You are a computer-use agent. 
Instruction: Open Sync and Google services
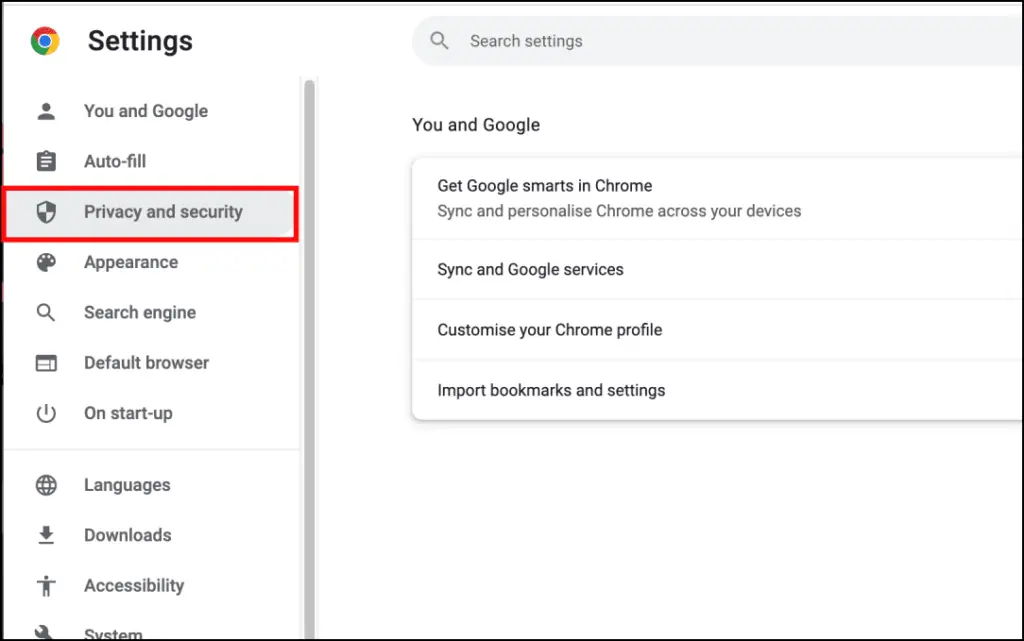718,270
